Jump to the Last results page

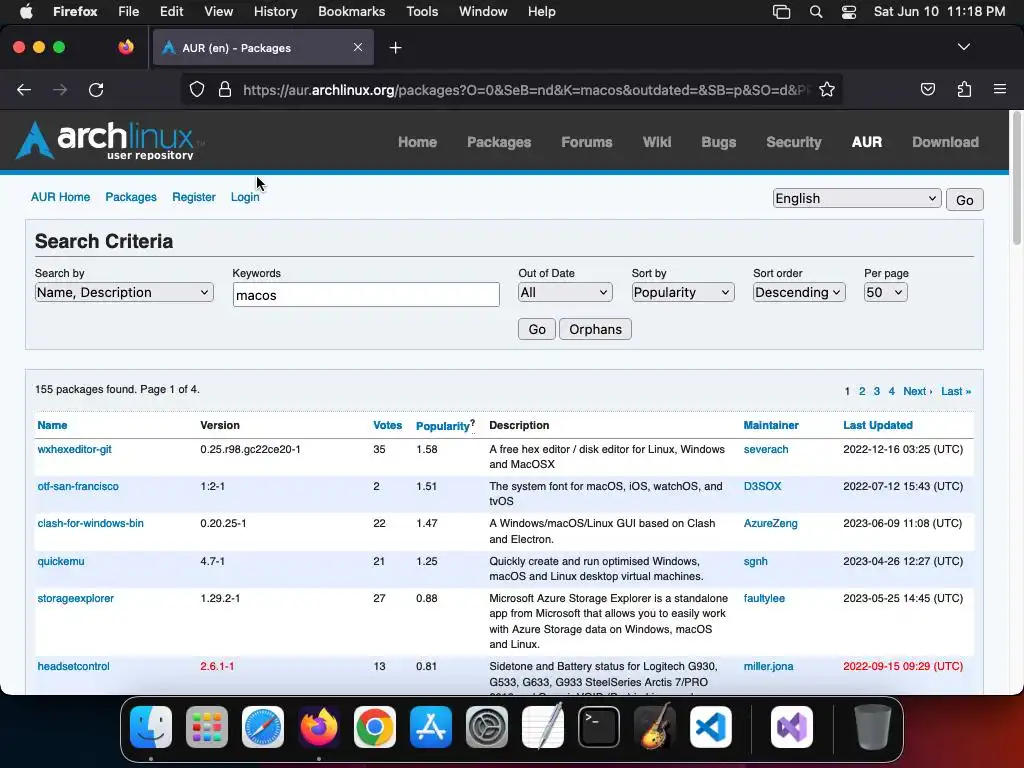(955, 391)
